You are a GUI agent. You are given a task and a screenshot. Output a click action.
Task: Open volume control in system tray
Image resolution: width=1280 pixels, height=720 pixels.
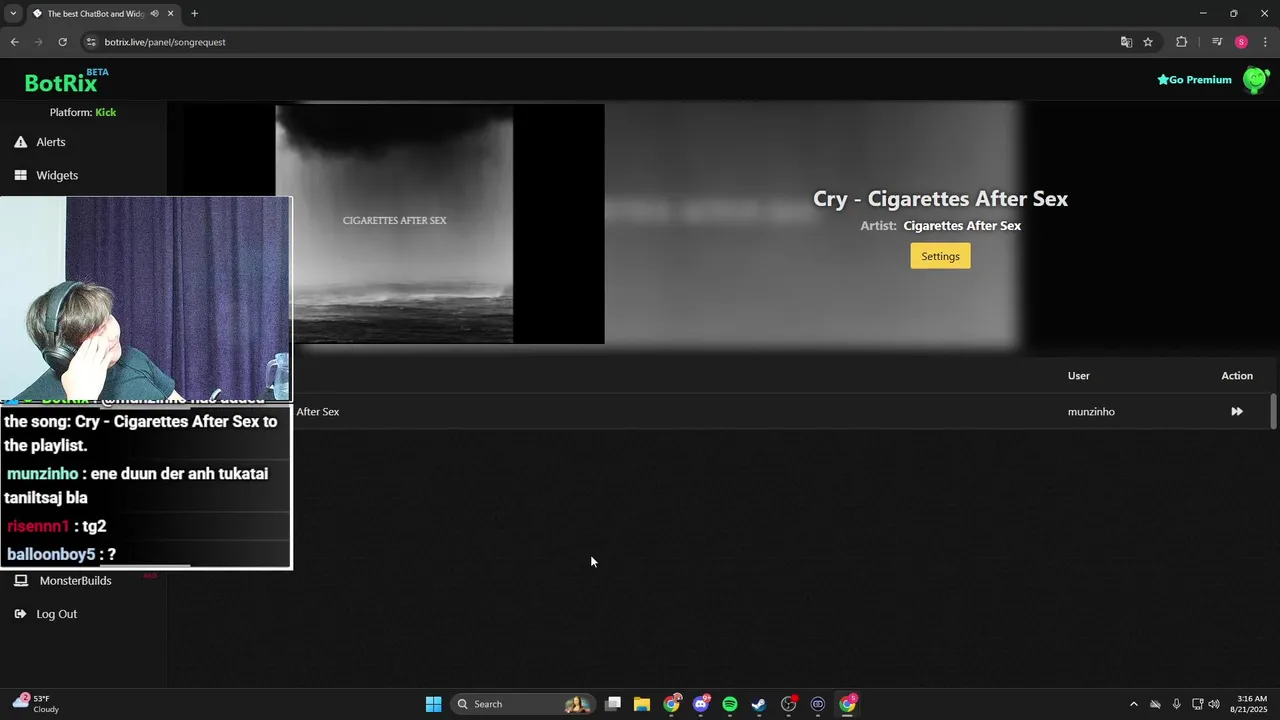1214,704
